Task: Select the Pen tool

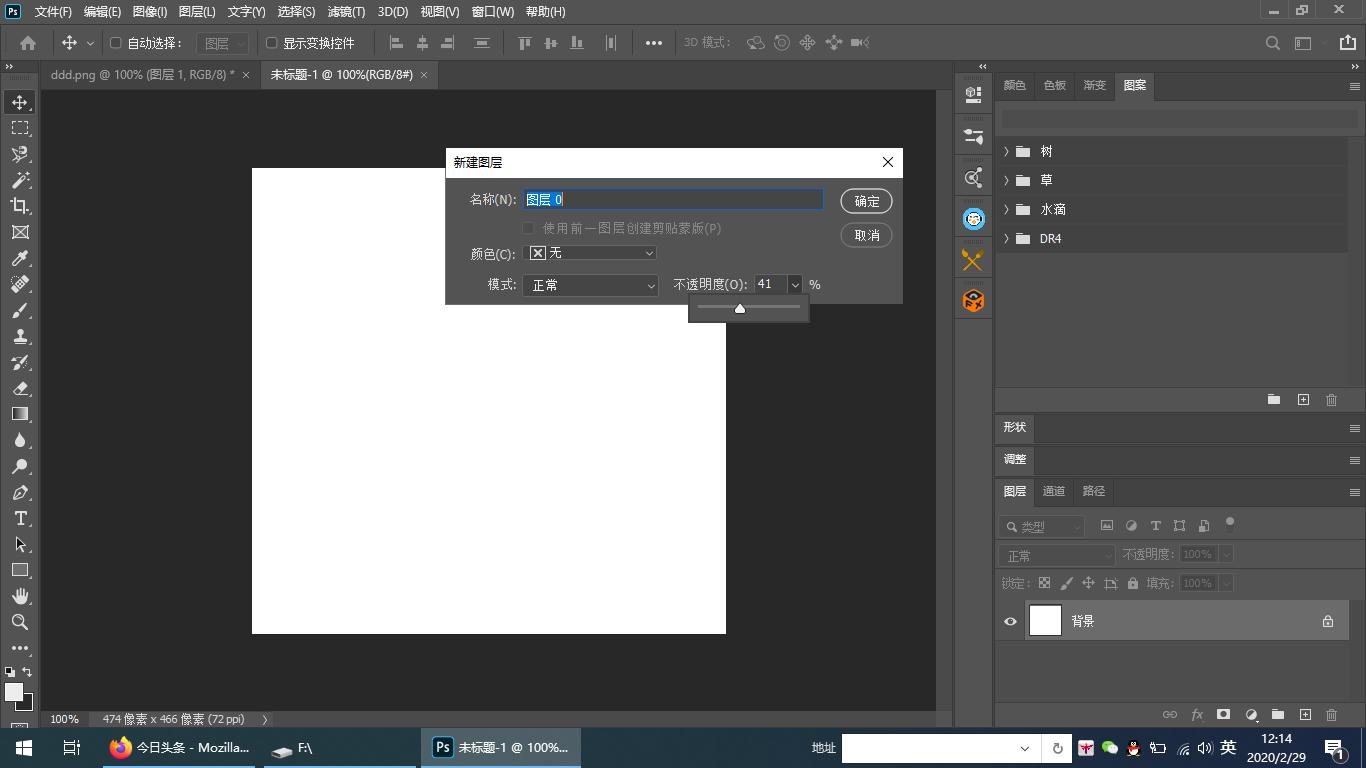Action: pos(20,492)
